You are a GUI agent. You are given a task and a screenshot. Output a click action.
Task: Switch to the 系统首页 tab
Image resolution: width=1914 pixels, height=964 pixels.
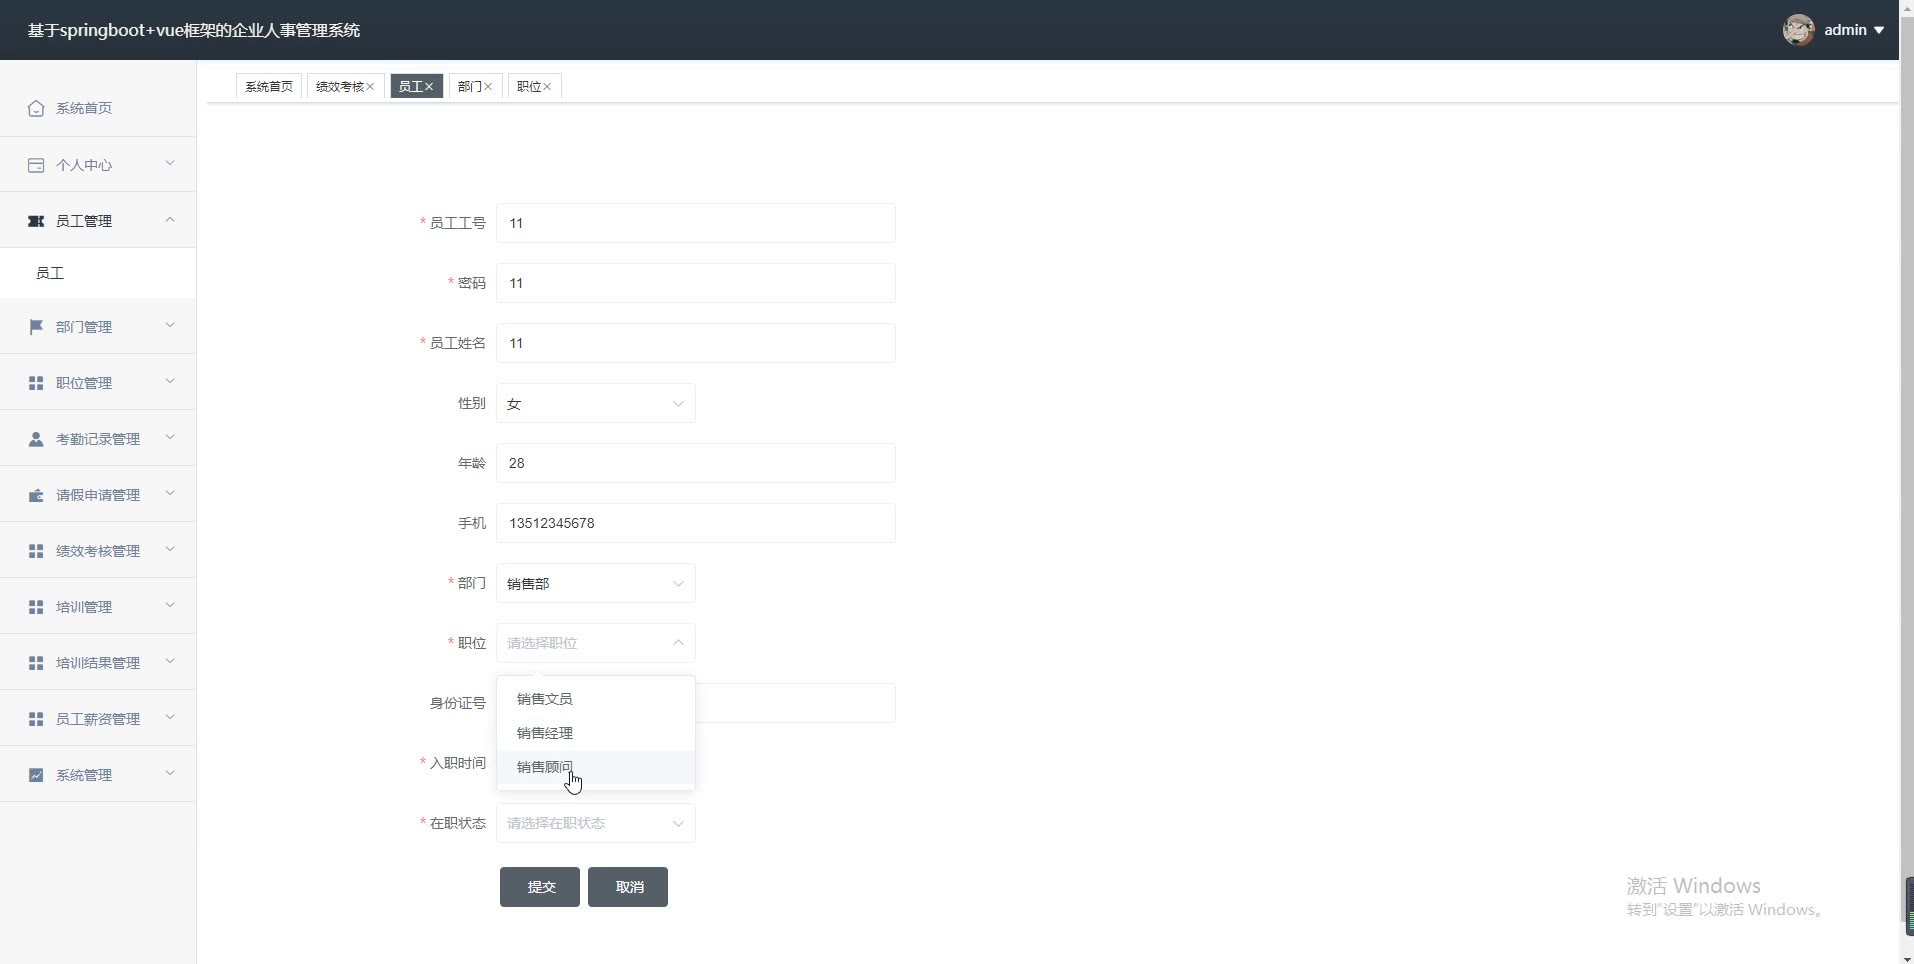click(x=269, y=87)
